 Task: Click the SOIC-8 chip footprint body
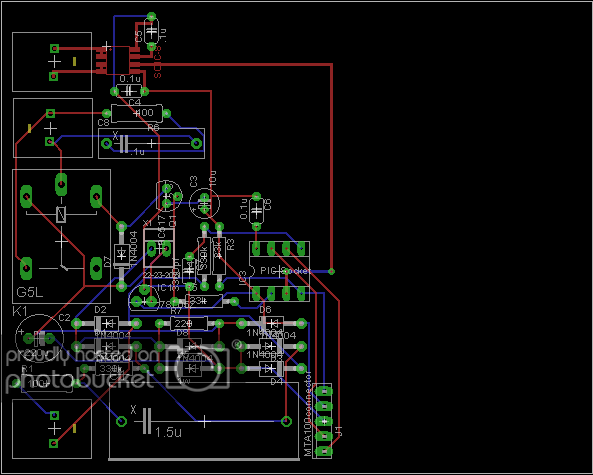click(118, 60)
